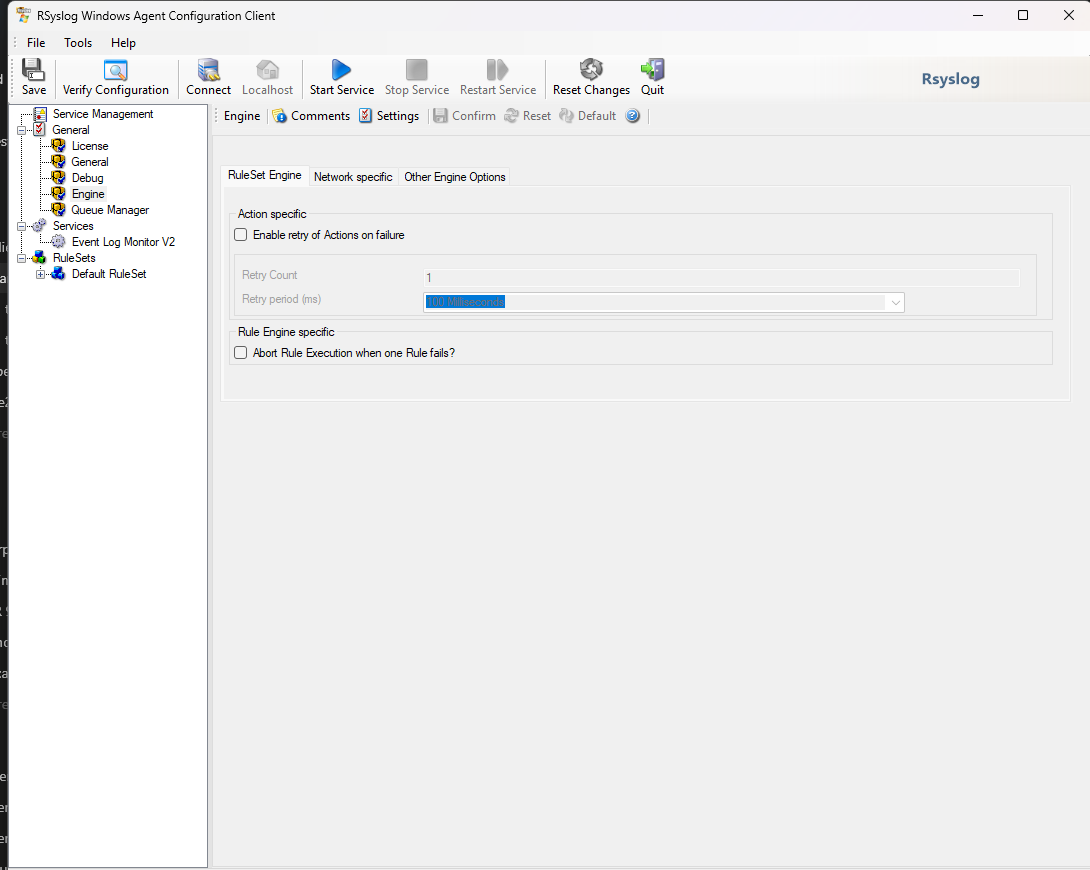This screenshot has width=1090, height=870.
Task: Switch to the Other Engine Options tab
Action: [x=455, y=177]
